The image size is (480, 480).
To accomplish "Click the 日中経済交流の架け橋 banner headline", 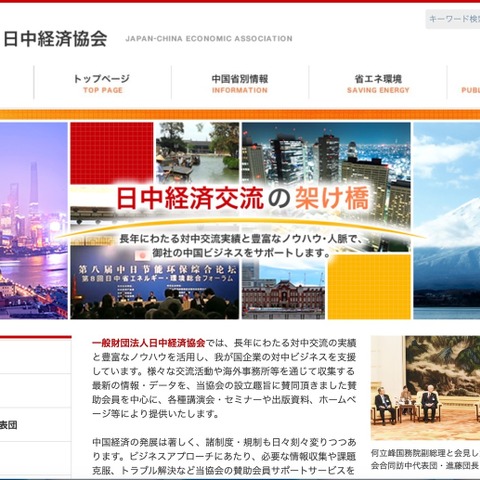I will pyautogui.click(x=243, y=199).
